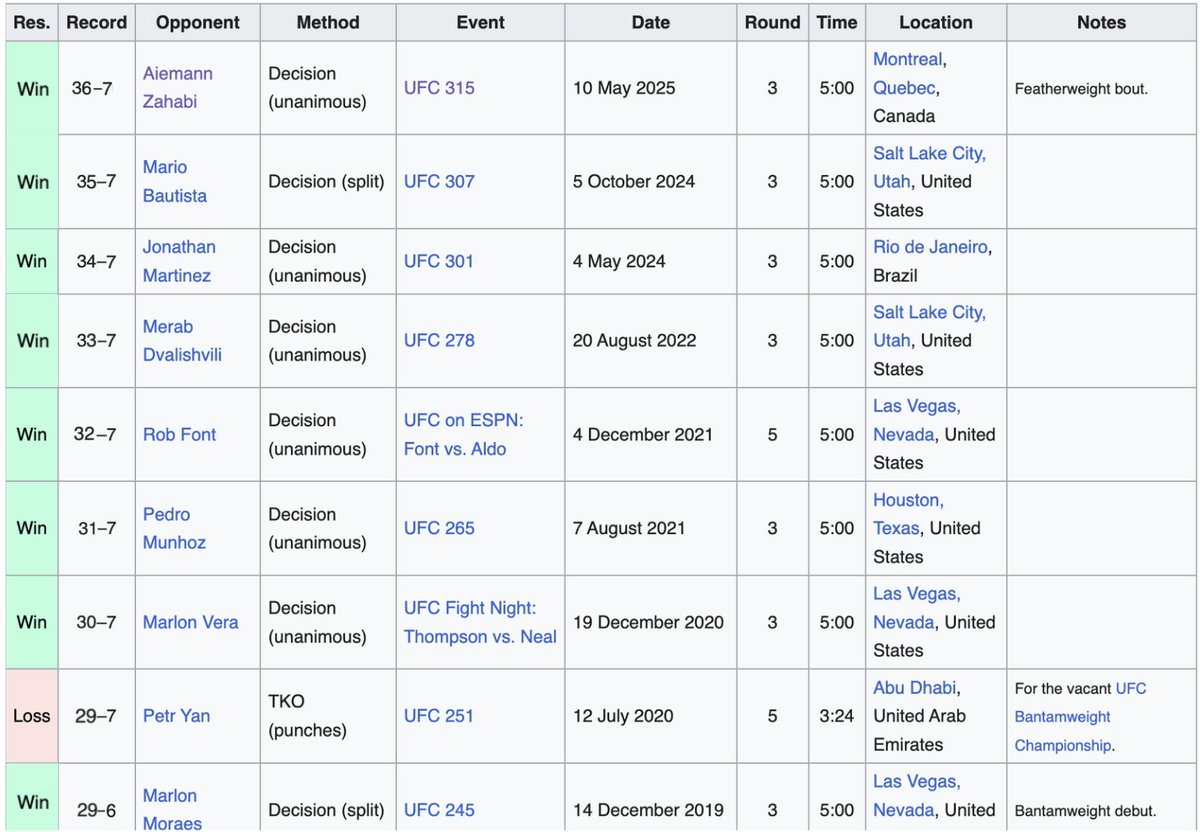Follow the UFC 265 event link
Image resolution: width=1200 pixels, height=832 pixels.
click(439, 528)
